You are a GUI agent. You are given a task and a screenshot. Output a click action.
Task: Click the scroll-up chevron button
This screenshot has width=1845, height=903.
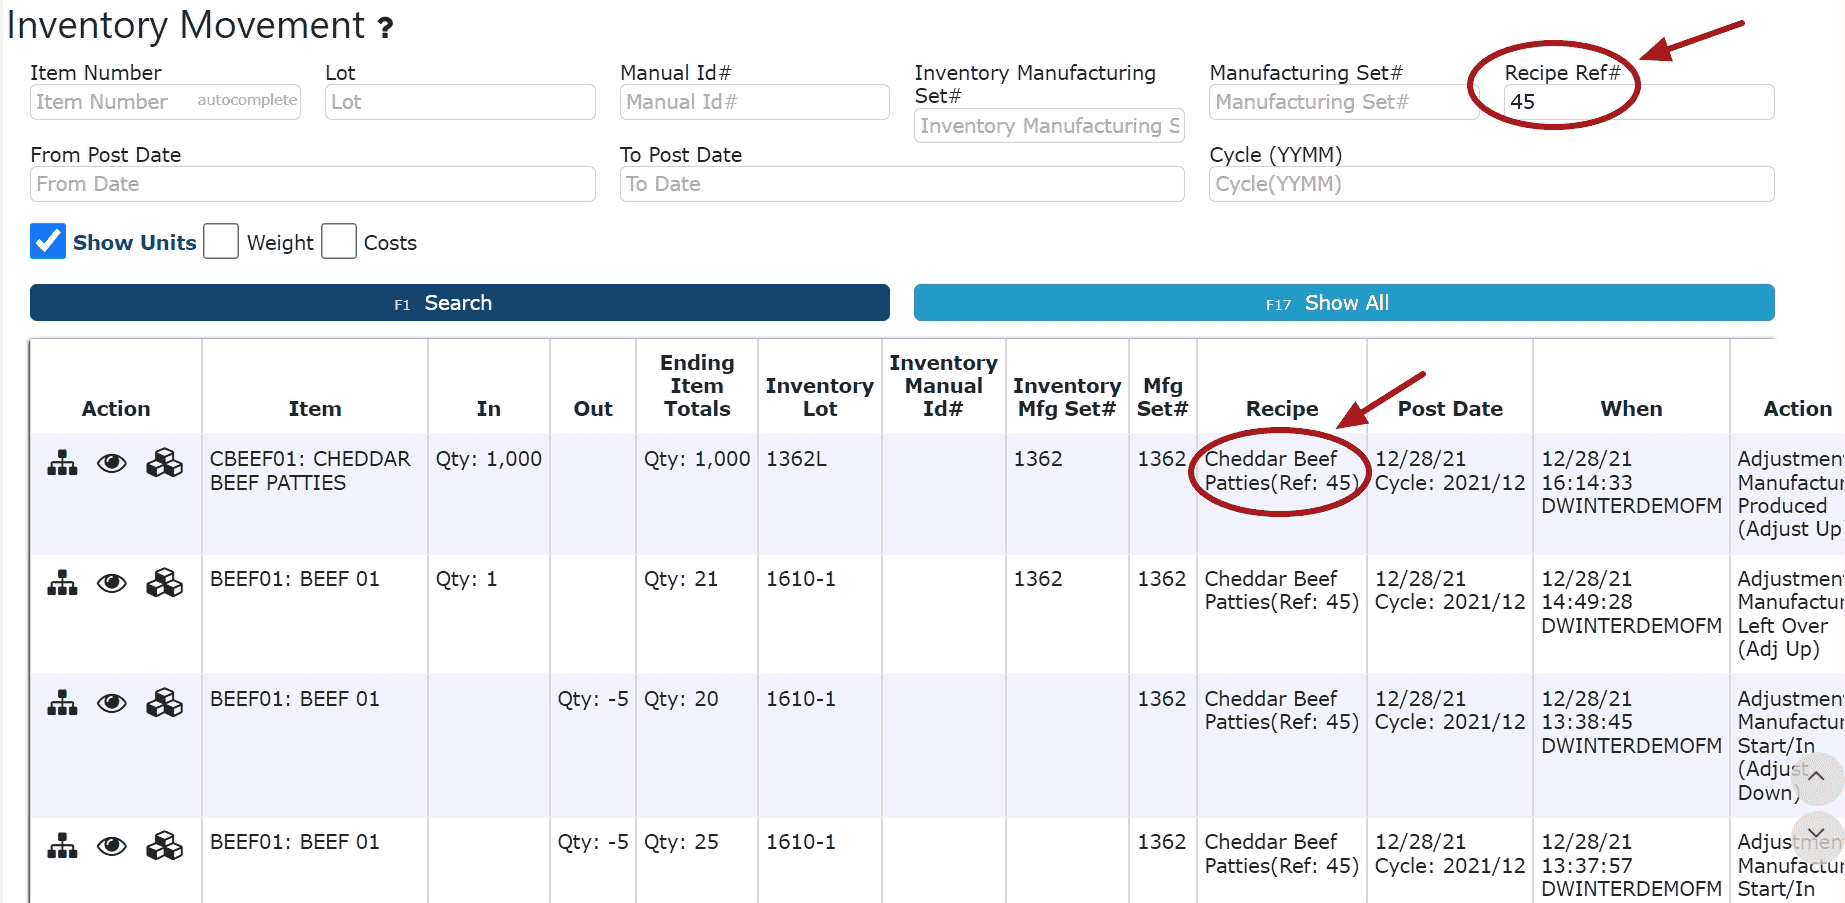pyautogui.click(x=1816, y=777)
